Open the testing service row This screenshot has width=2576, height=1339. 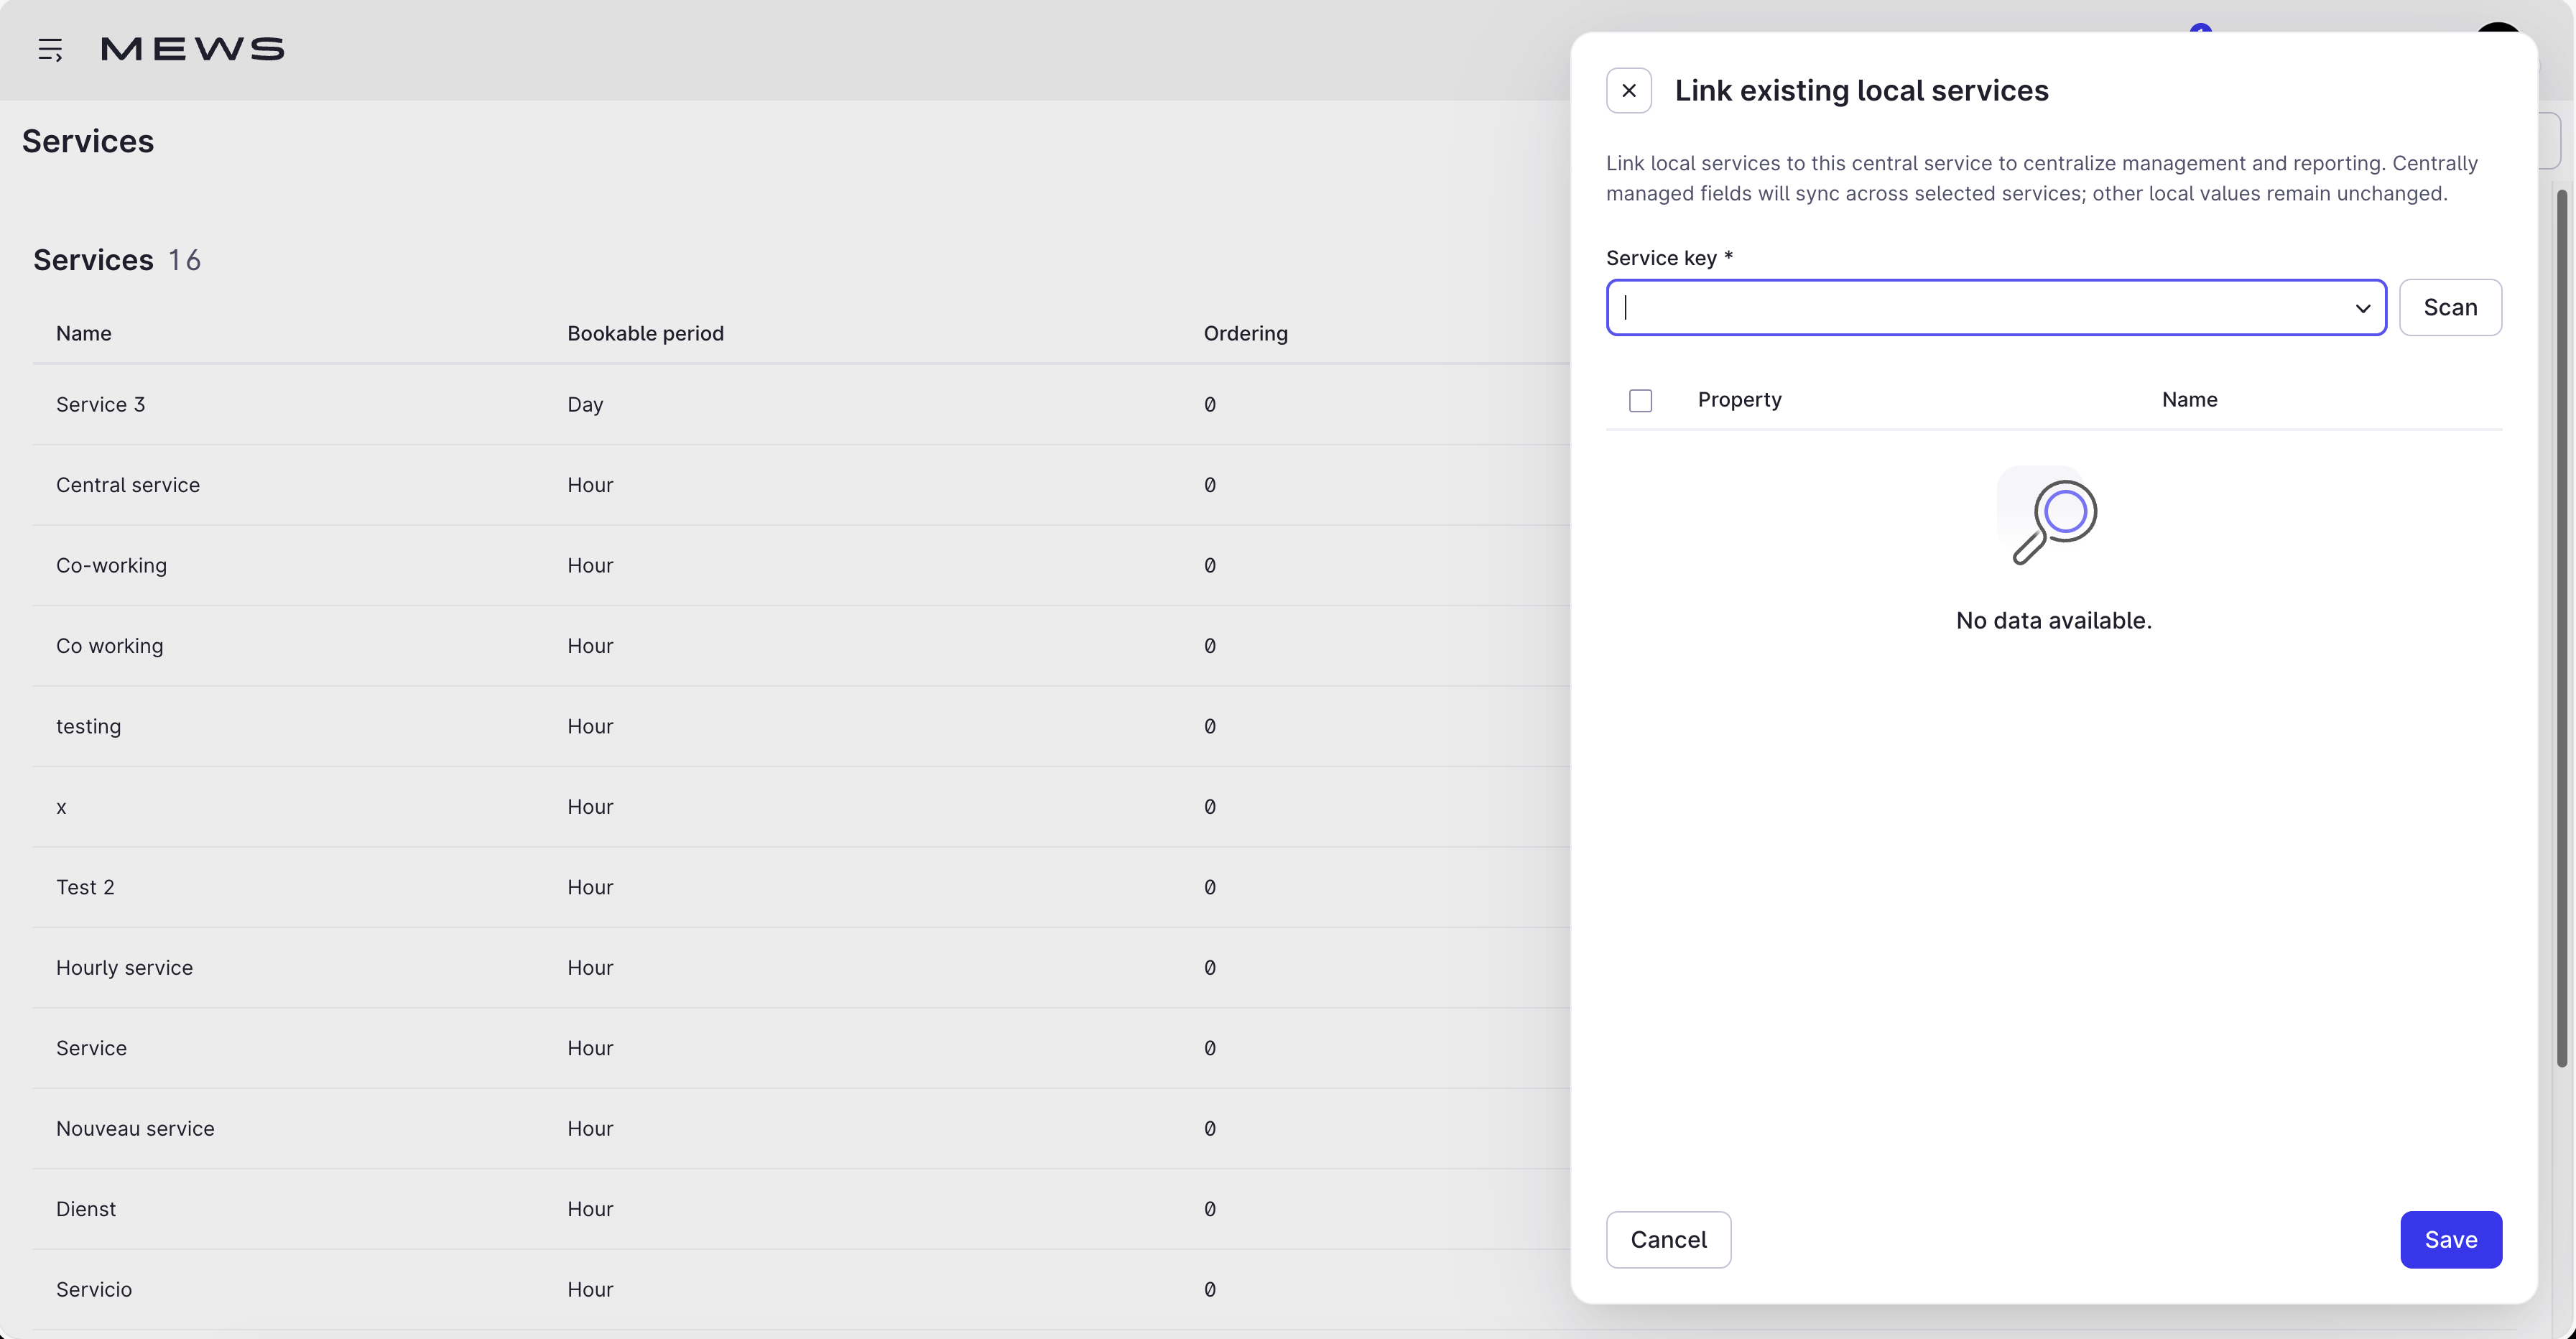coord(801,727)
